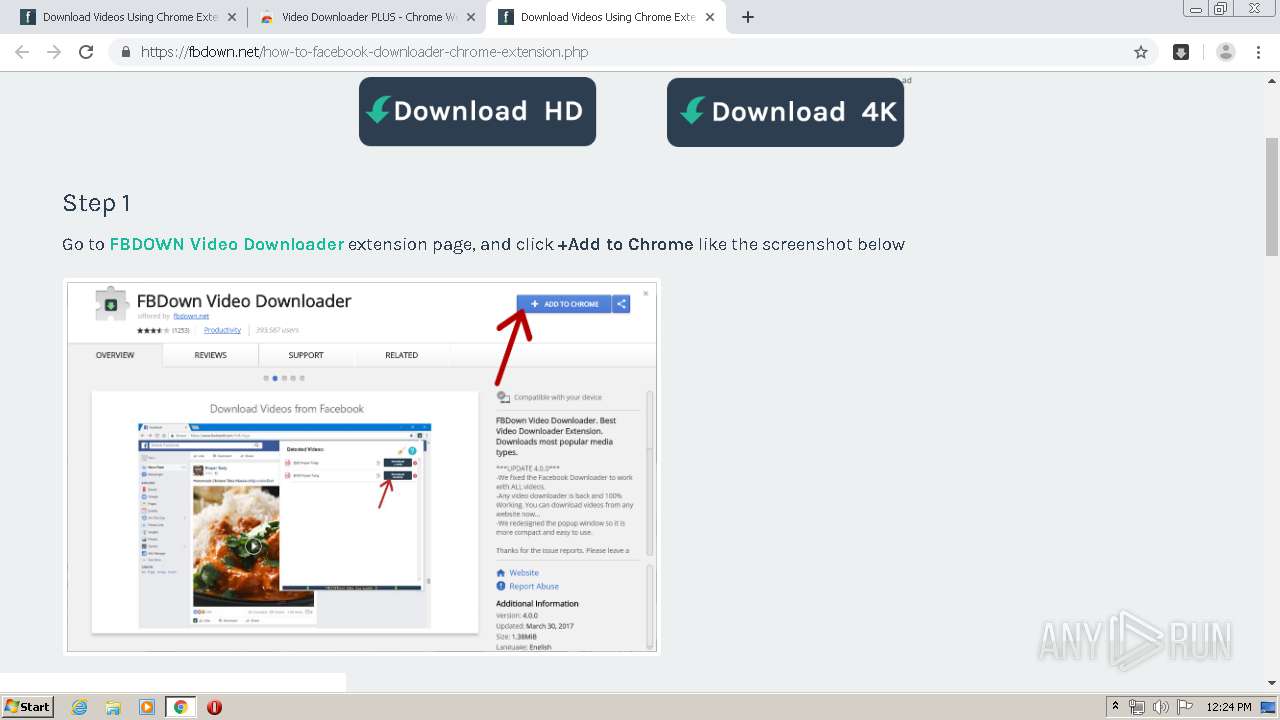Viewport: 1280px width, 720px height.
Task: Click the extension page screenshot image
Action: 361,467
